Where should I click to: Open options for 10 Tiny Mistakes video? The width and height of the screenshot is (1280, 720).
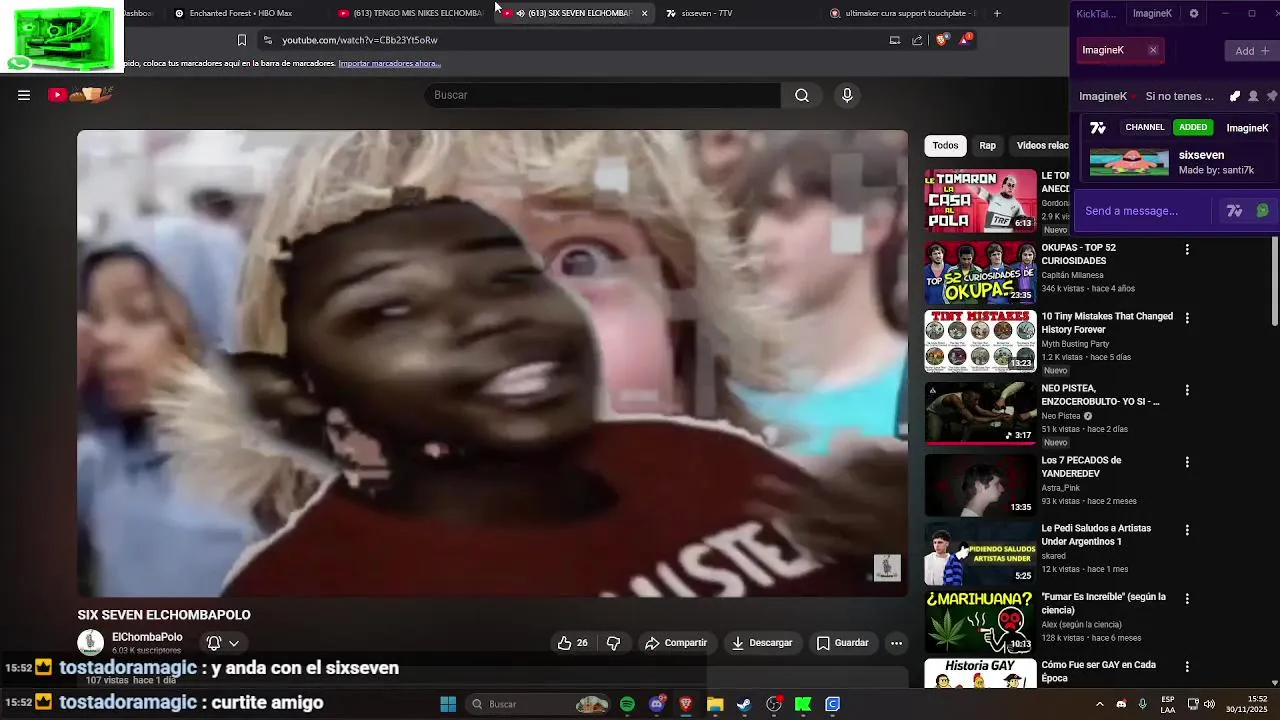pos(1187,318)
